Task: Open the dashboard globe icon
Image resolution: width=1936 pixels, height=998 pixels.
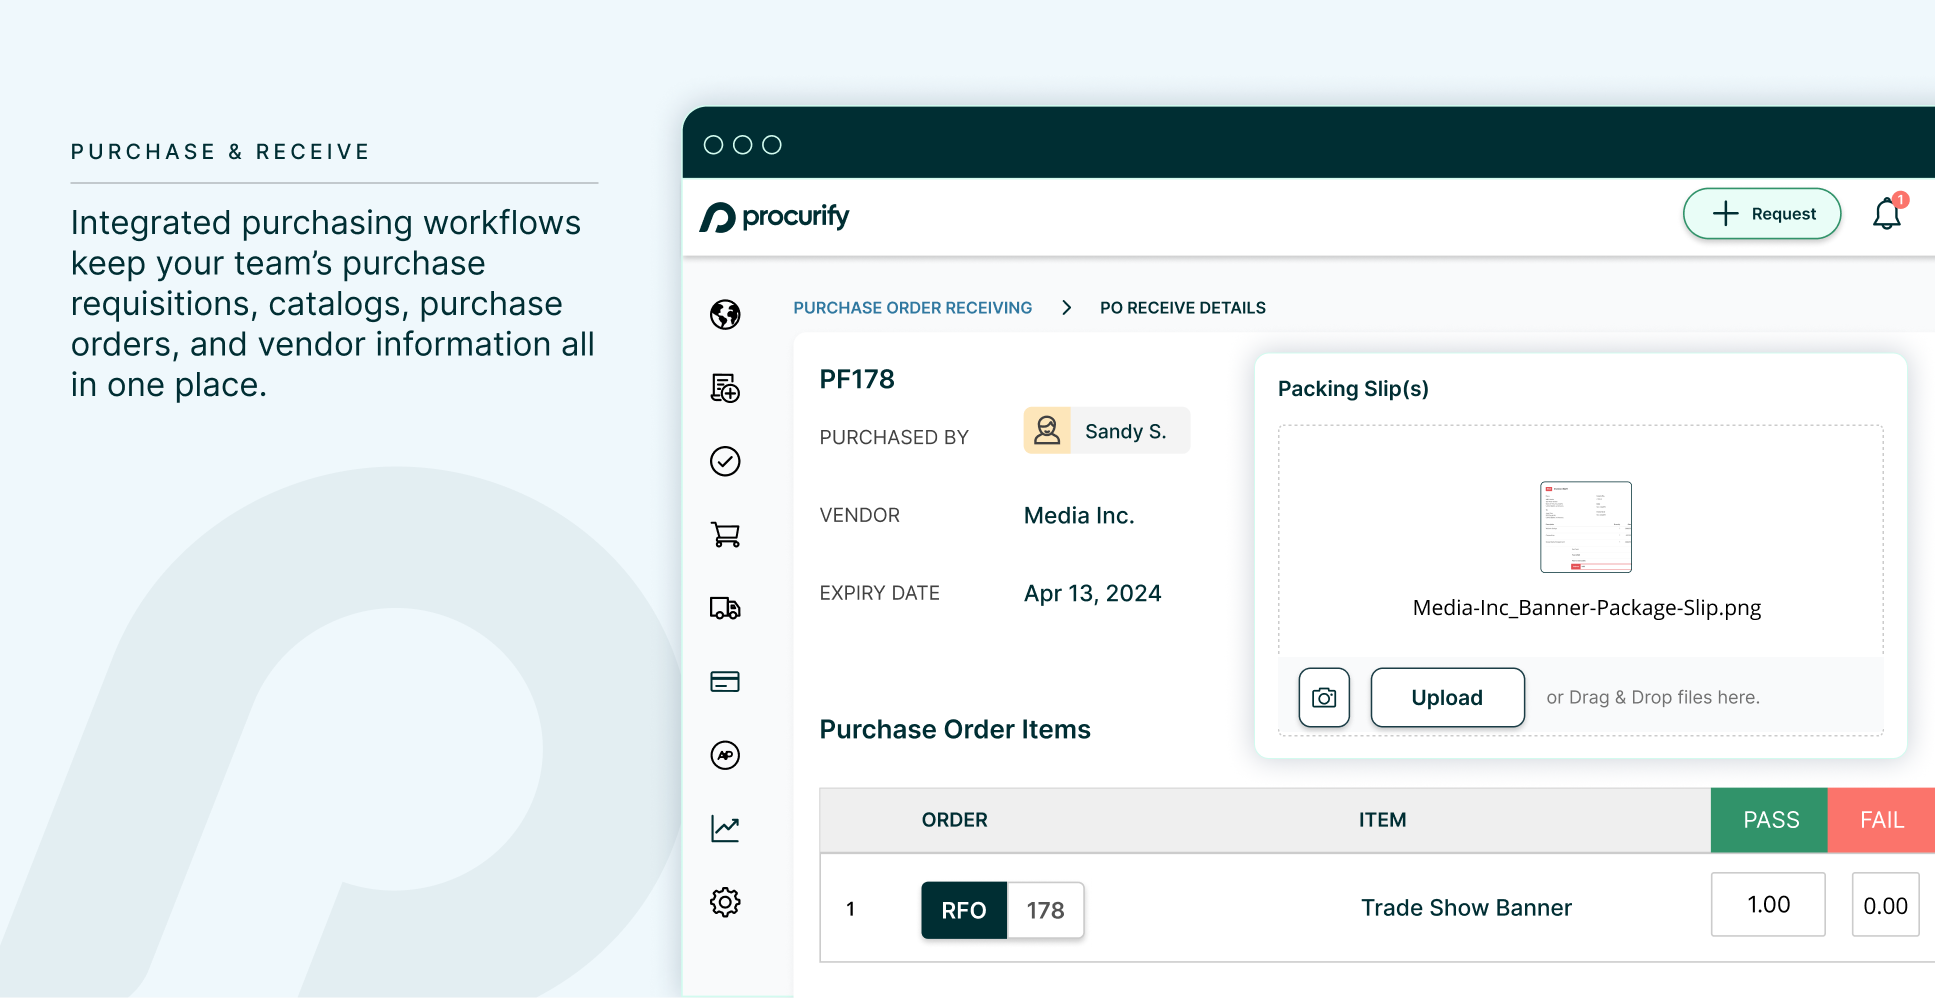Action: tap(725, 315)
